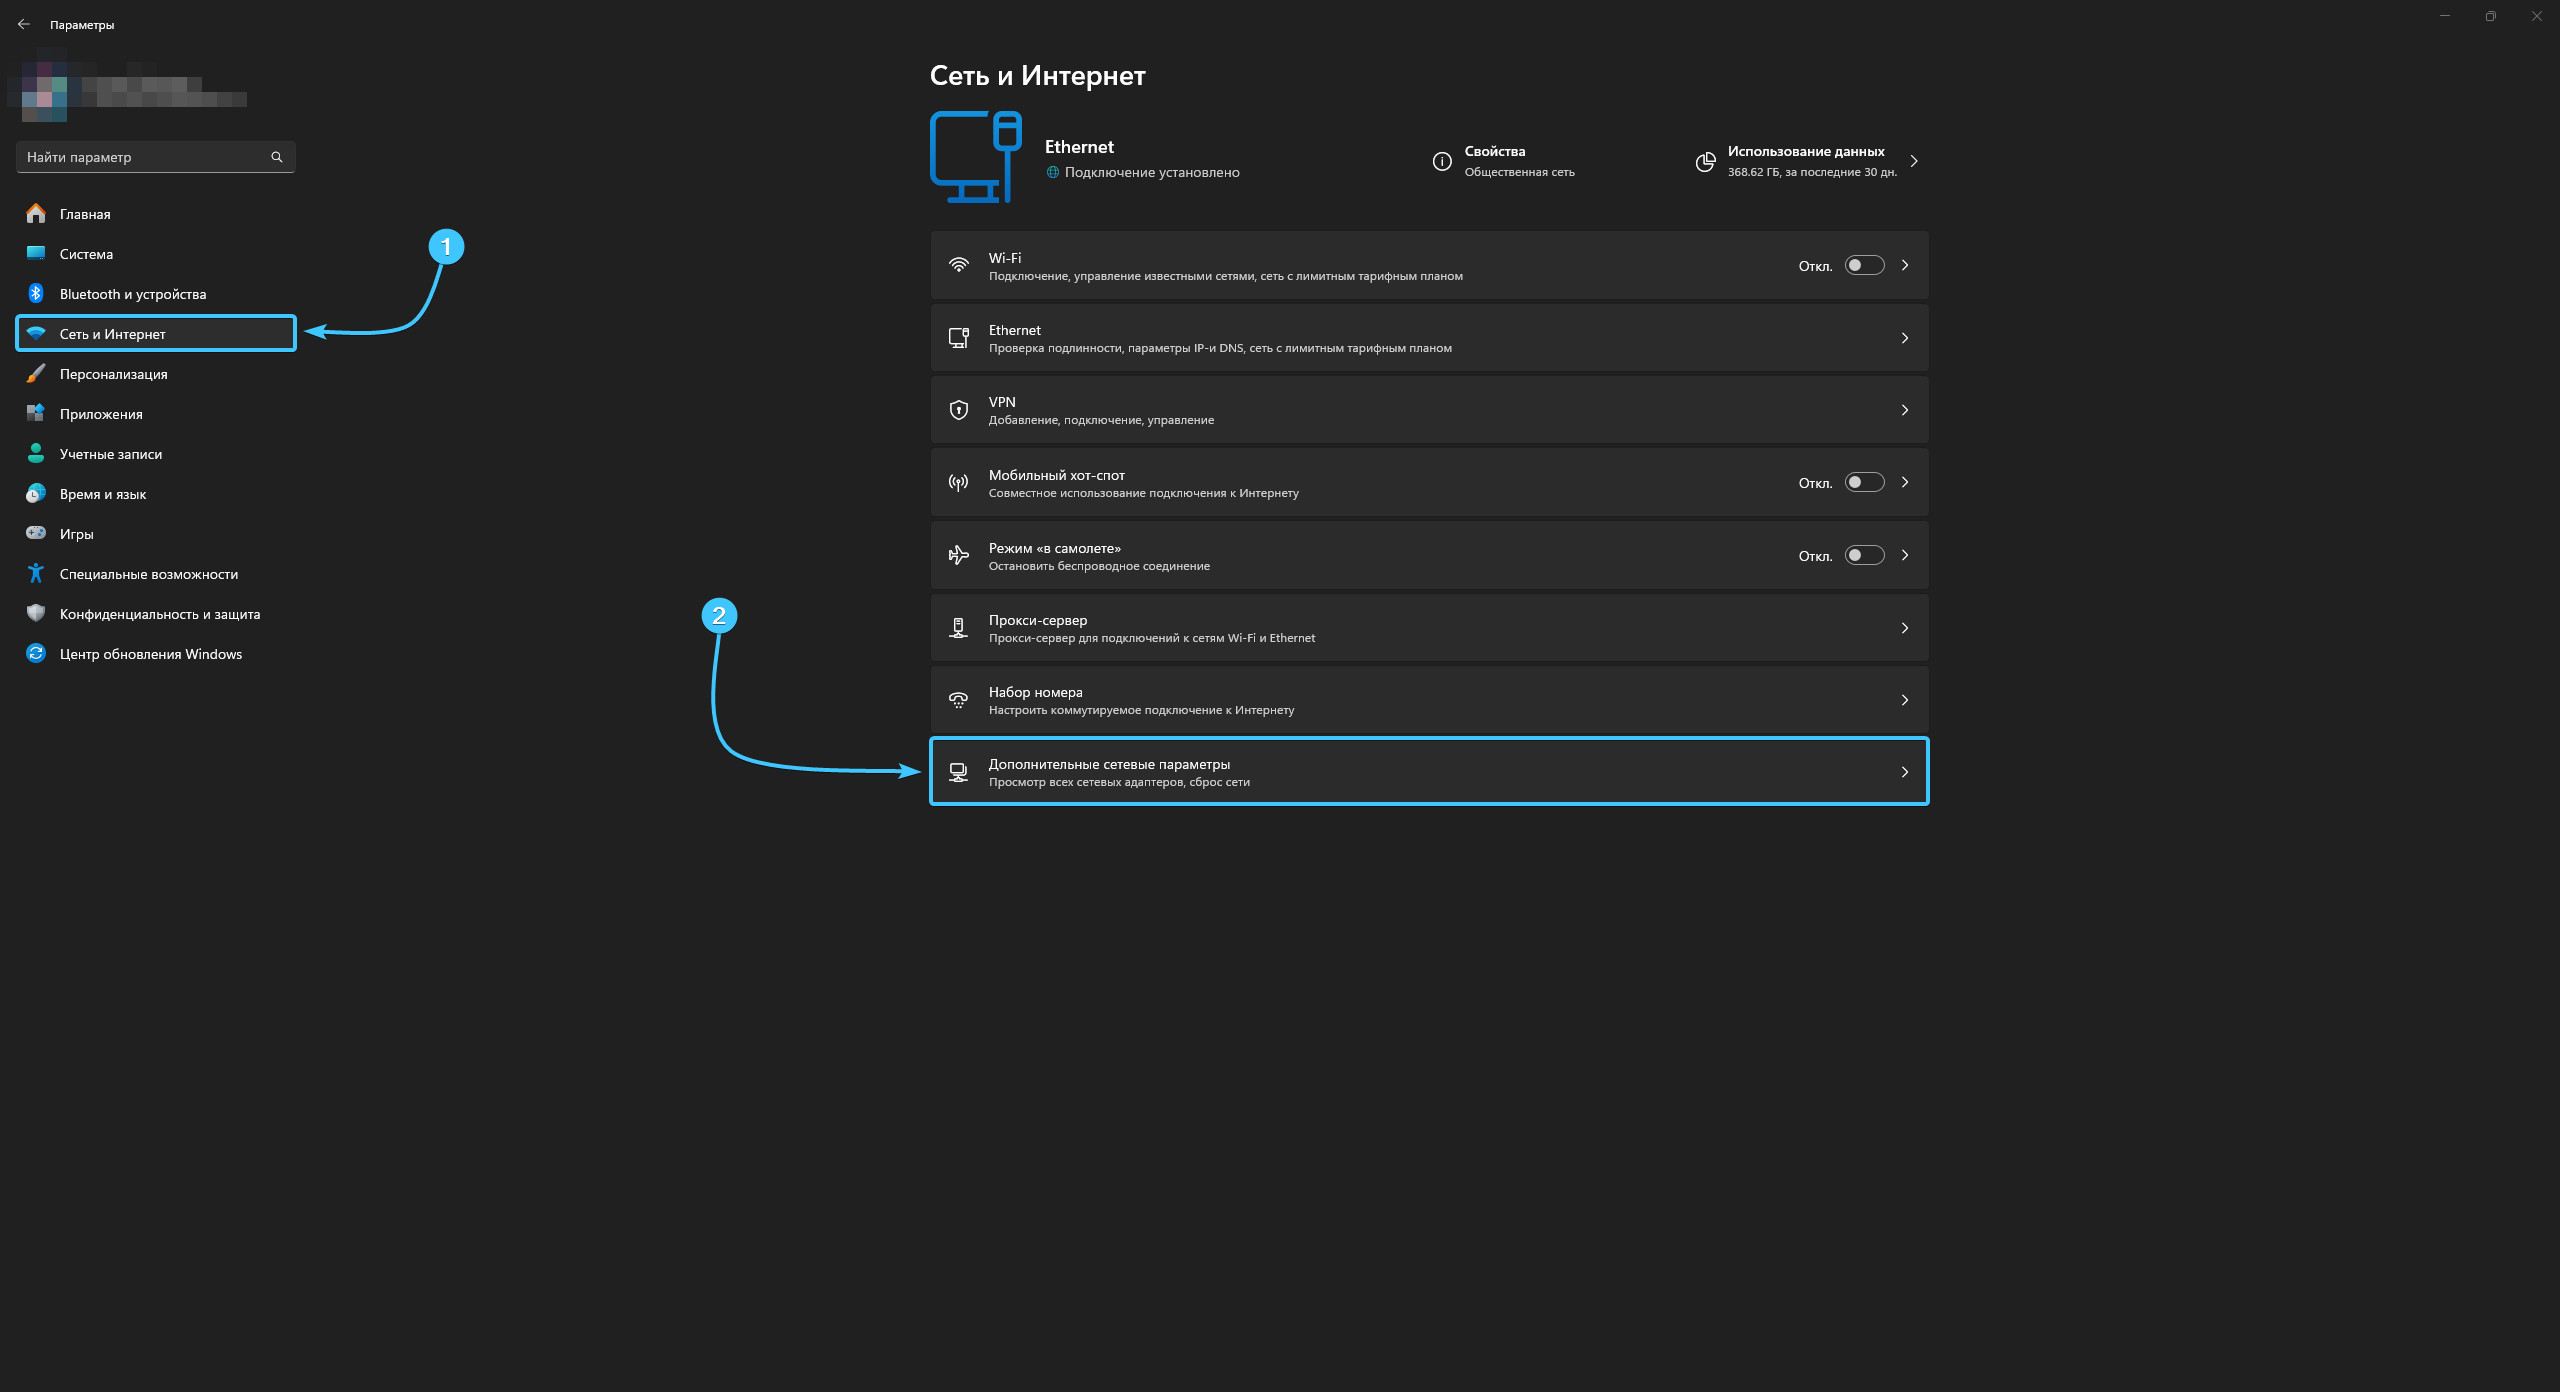Click the airplane mode icon

coord(958,555)
